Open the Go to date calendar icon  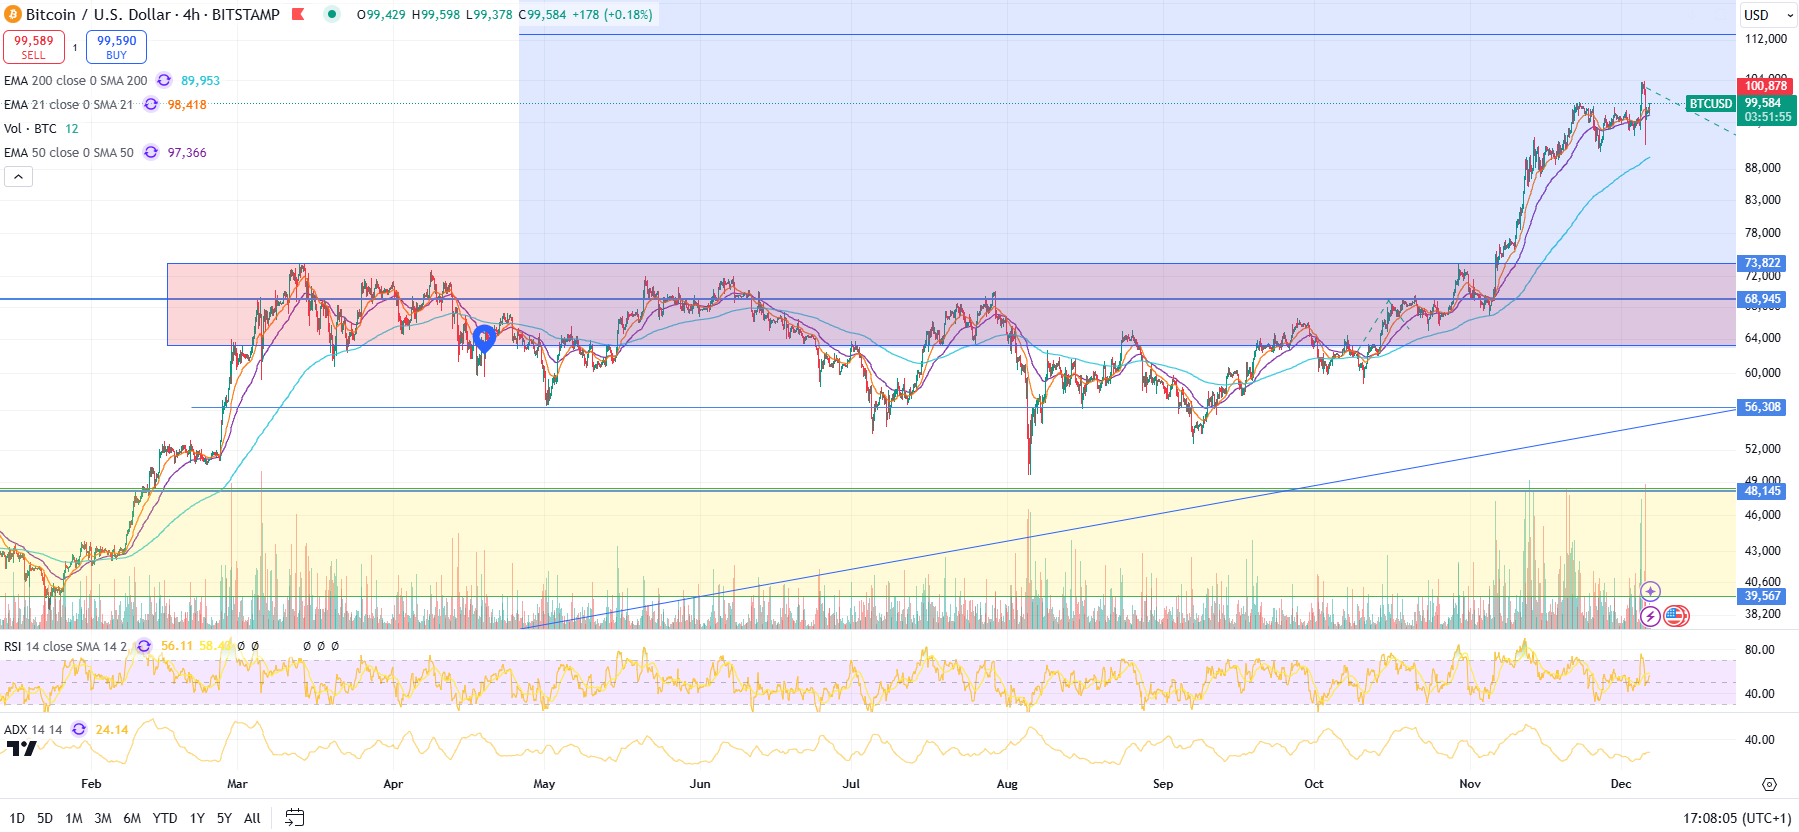click(x=294, y=818)
